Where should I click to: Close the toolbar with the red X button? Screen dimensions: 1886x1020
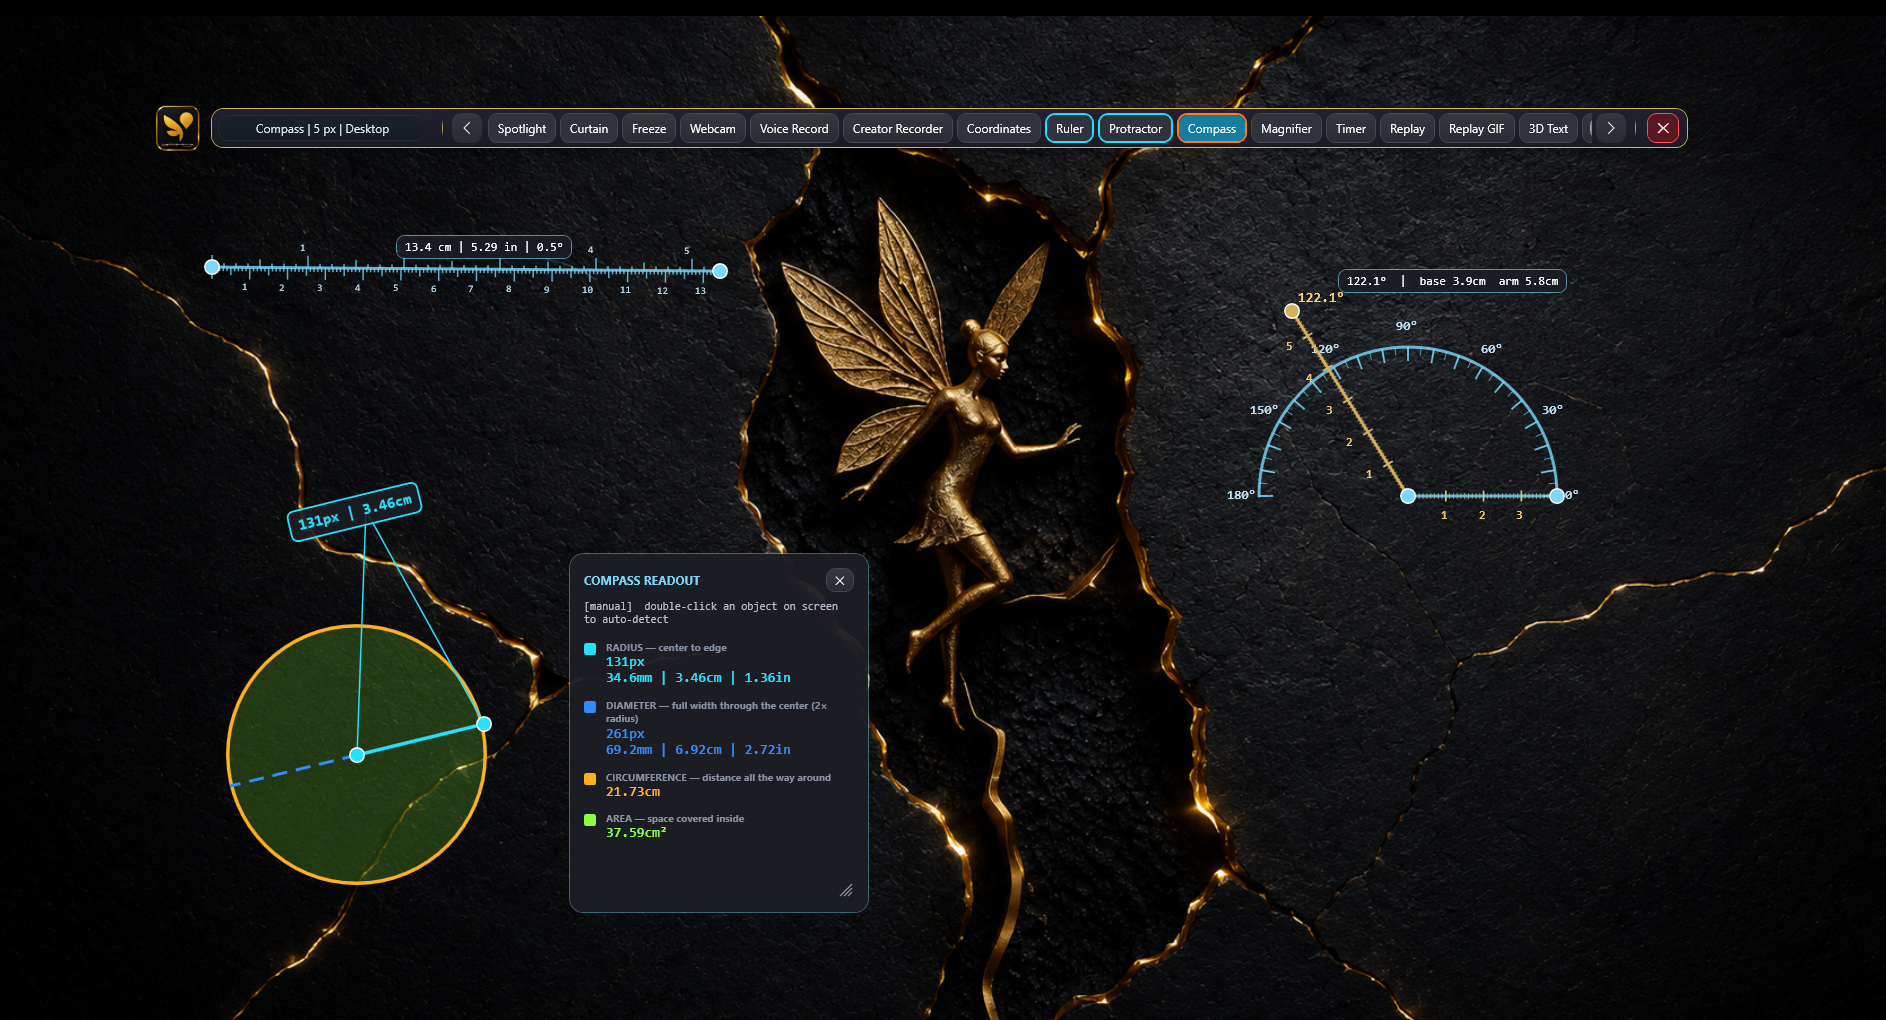click(1663, 128)
